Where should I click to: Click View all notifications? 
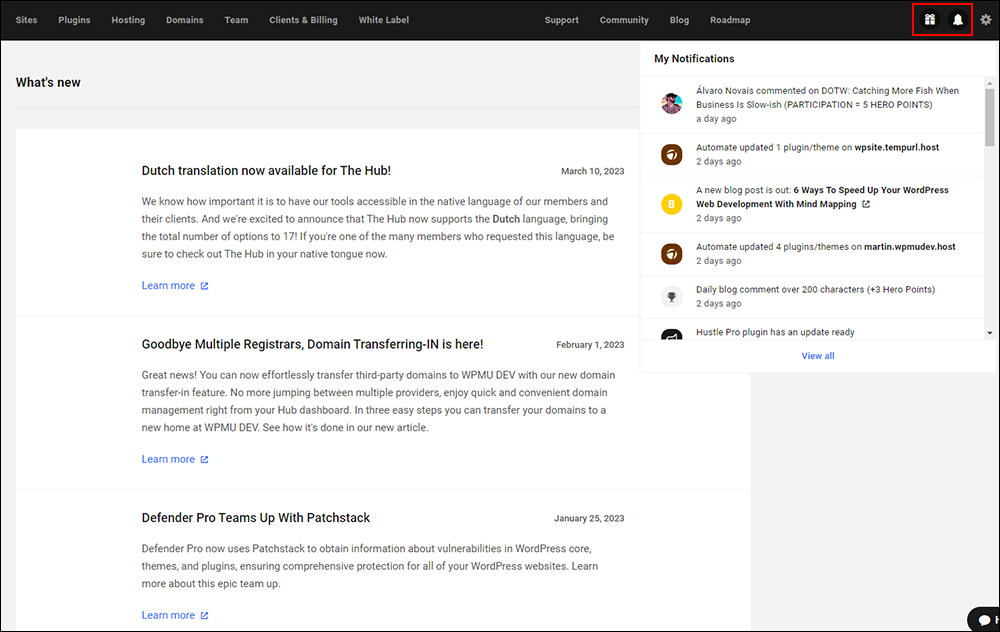pos(818,356)
